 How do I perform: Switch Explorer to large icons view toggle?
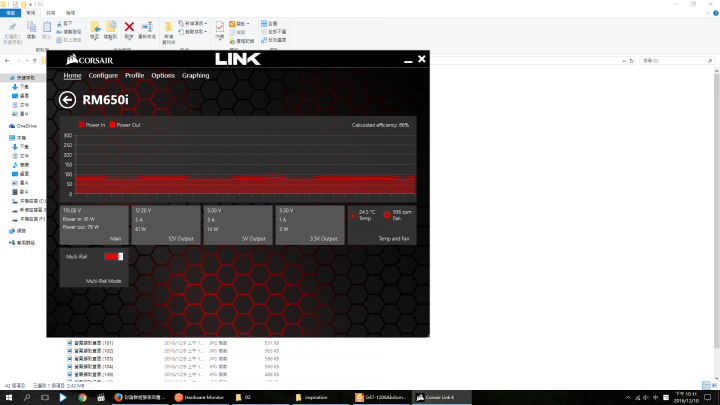(x=714, y=385)
